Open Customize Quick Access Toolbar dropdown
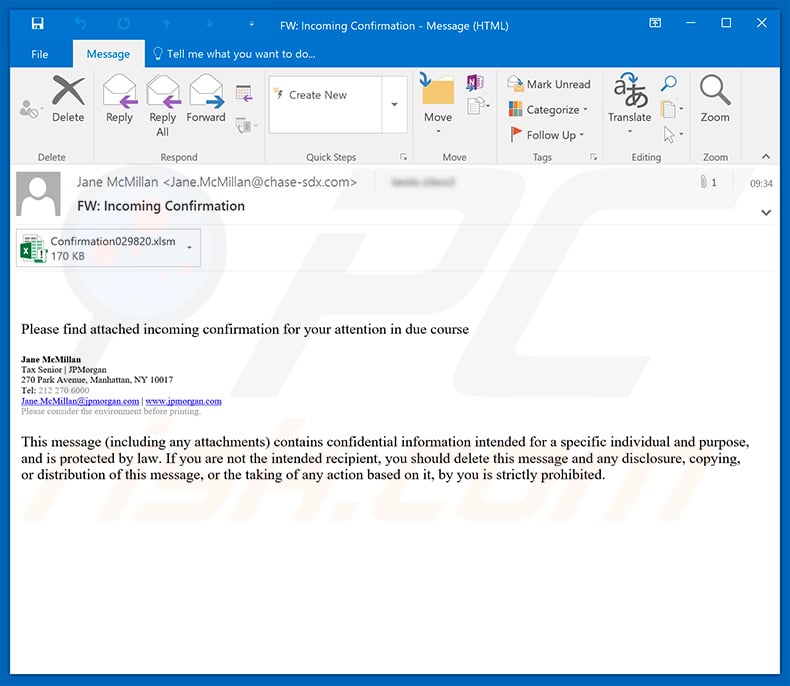This screenshot has height=686, width=790. tap(251, 24)
